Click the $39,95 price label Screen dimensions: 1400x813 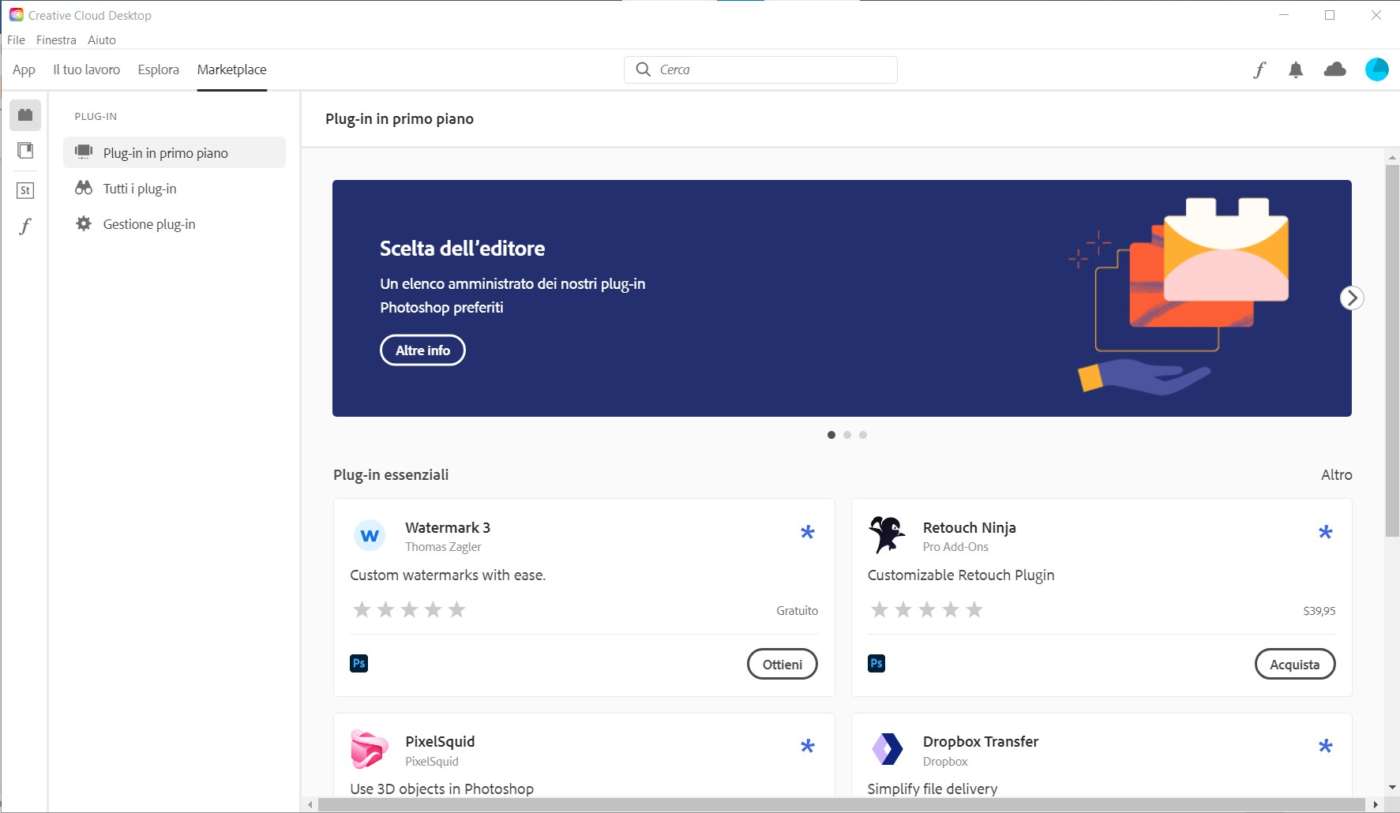pyautogui.click(x=1319, y=611)
